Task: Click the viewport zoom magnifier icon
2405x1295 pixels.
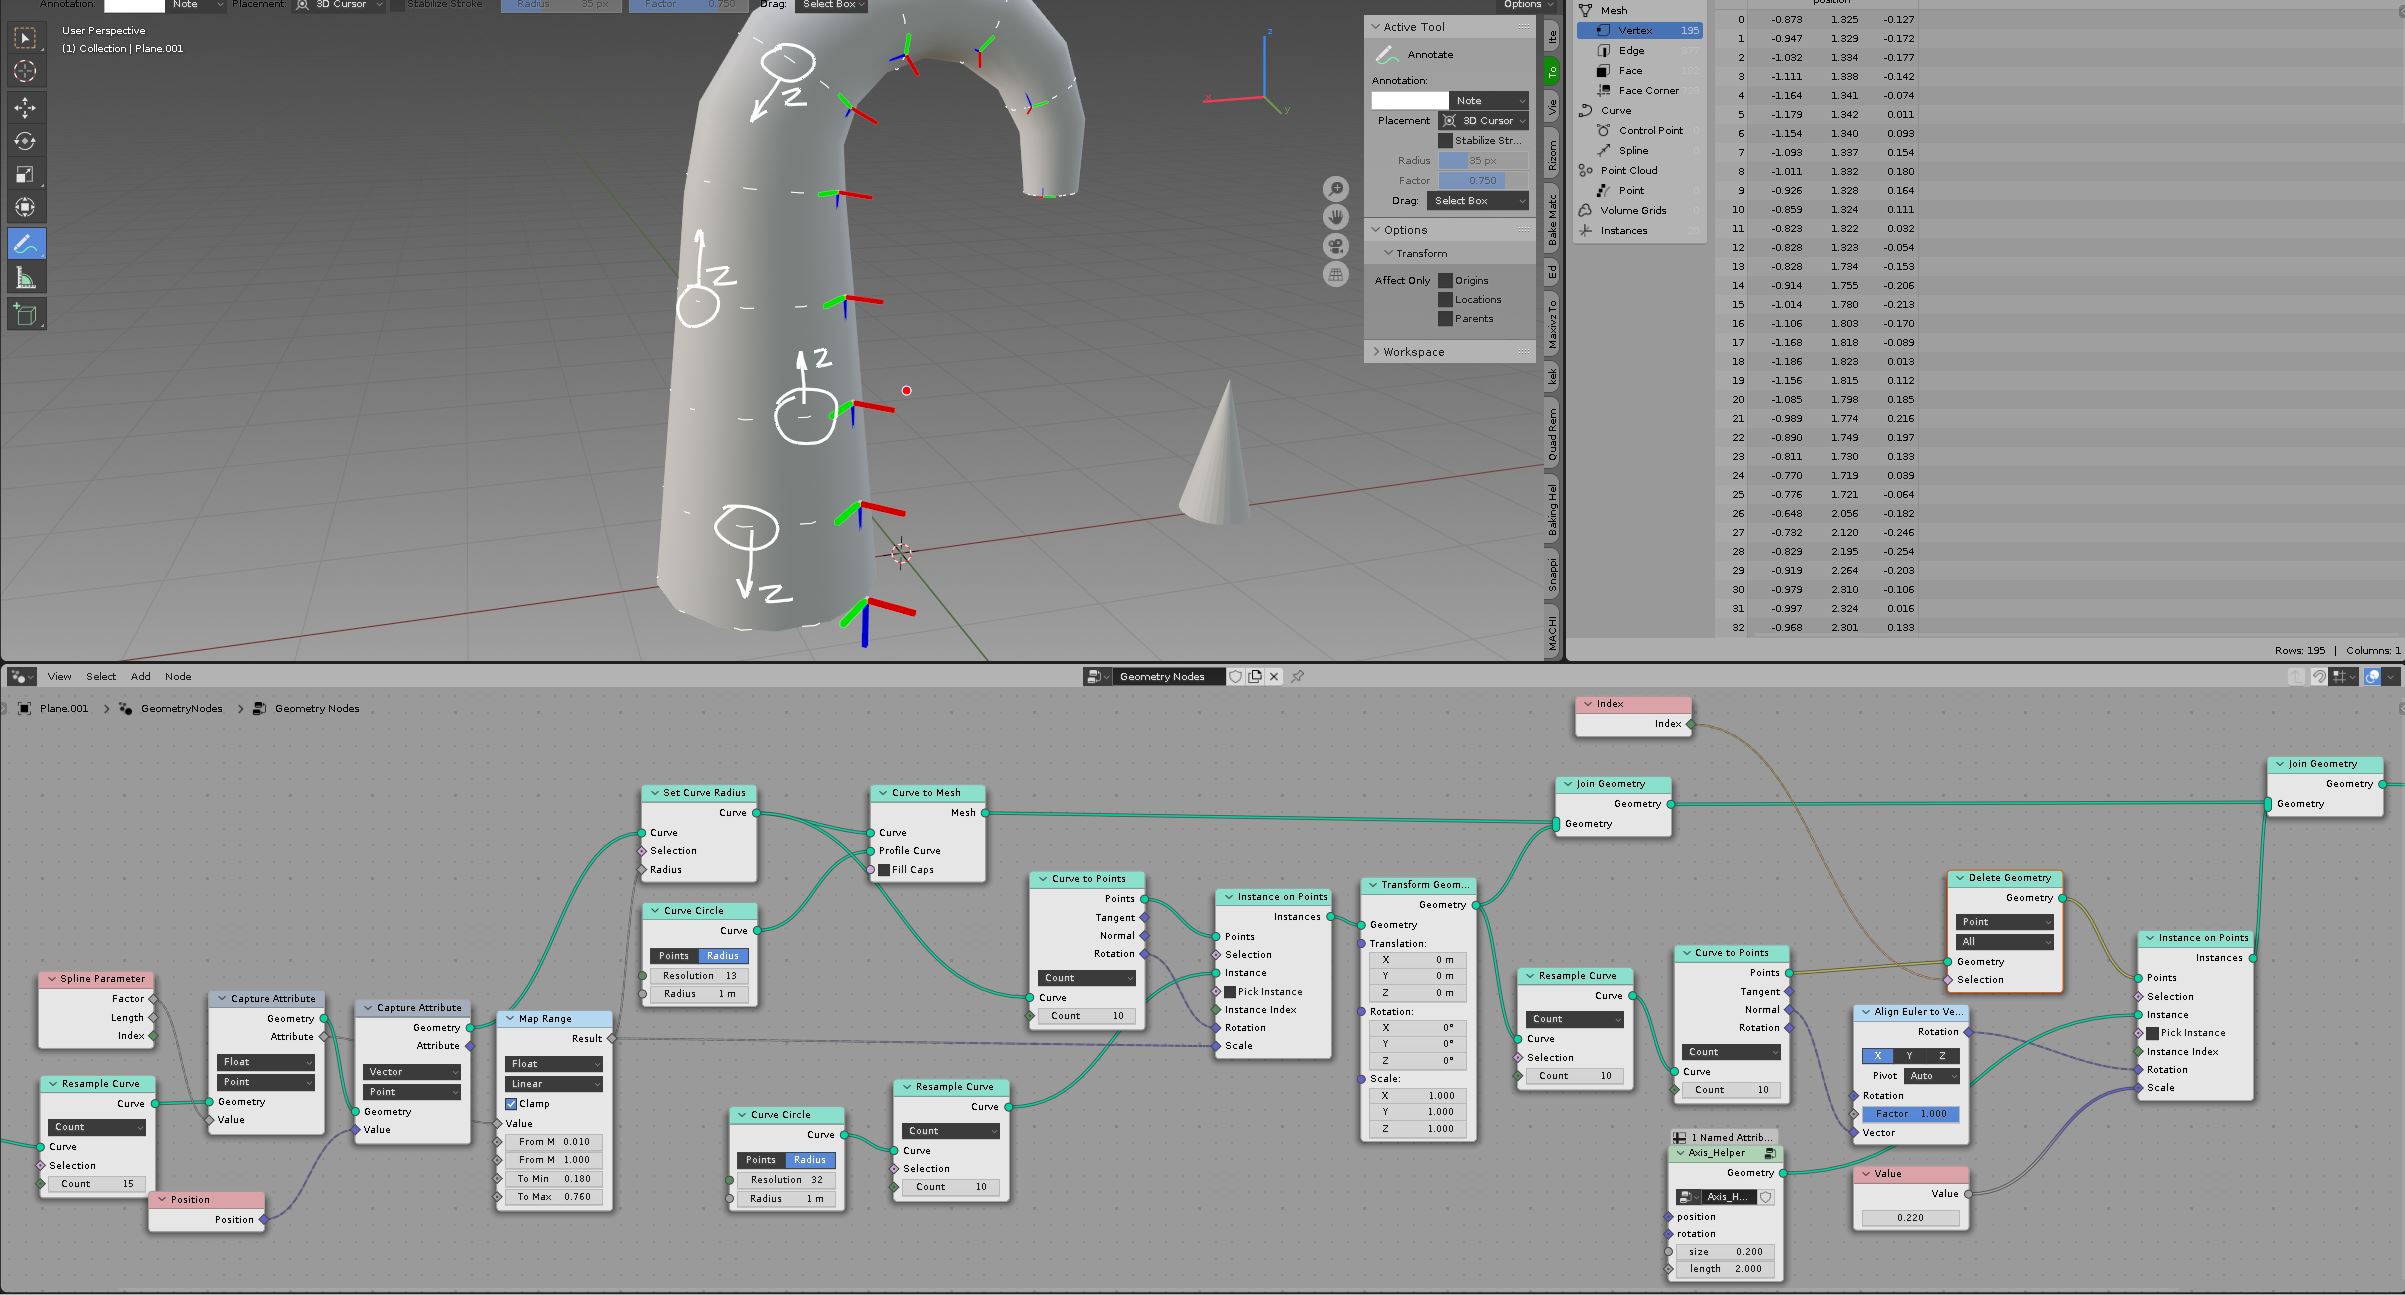Action: pos(1336,189)
